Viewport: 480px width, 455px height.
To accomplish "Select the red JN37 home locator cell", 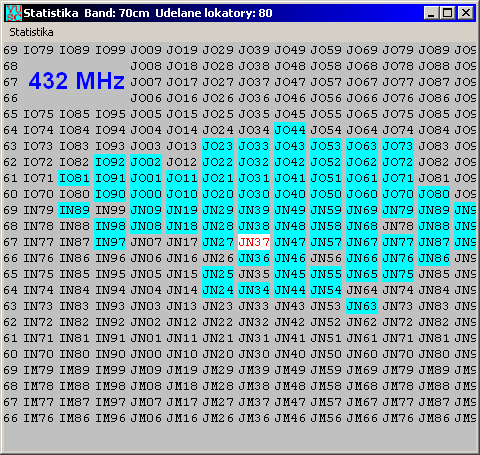I will 254,242.
